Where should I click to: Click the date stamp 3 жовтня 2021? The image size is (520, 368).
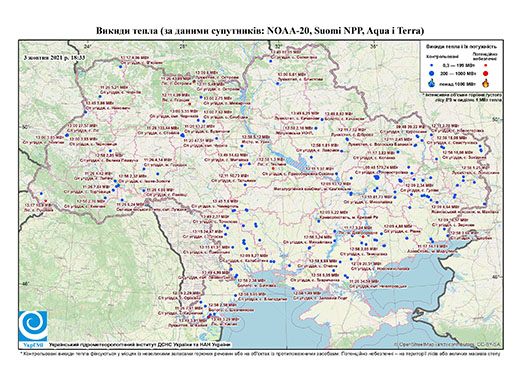tap(55, 57)
